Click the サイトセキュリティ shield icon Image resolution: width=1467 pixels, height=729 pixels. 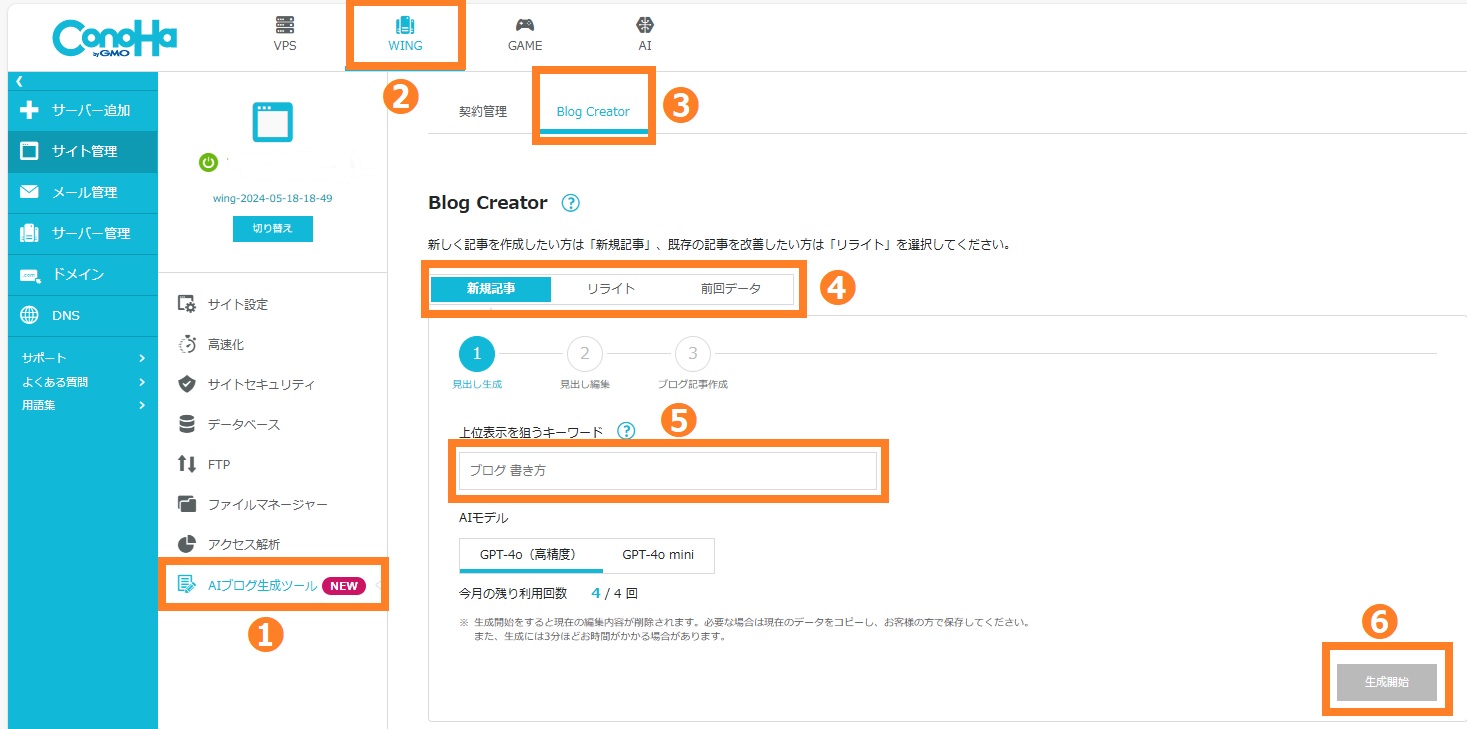coord(186,384)
